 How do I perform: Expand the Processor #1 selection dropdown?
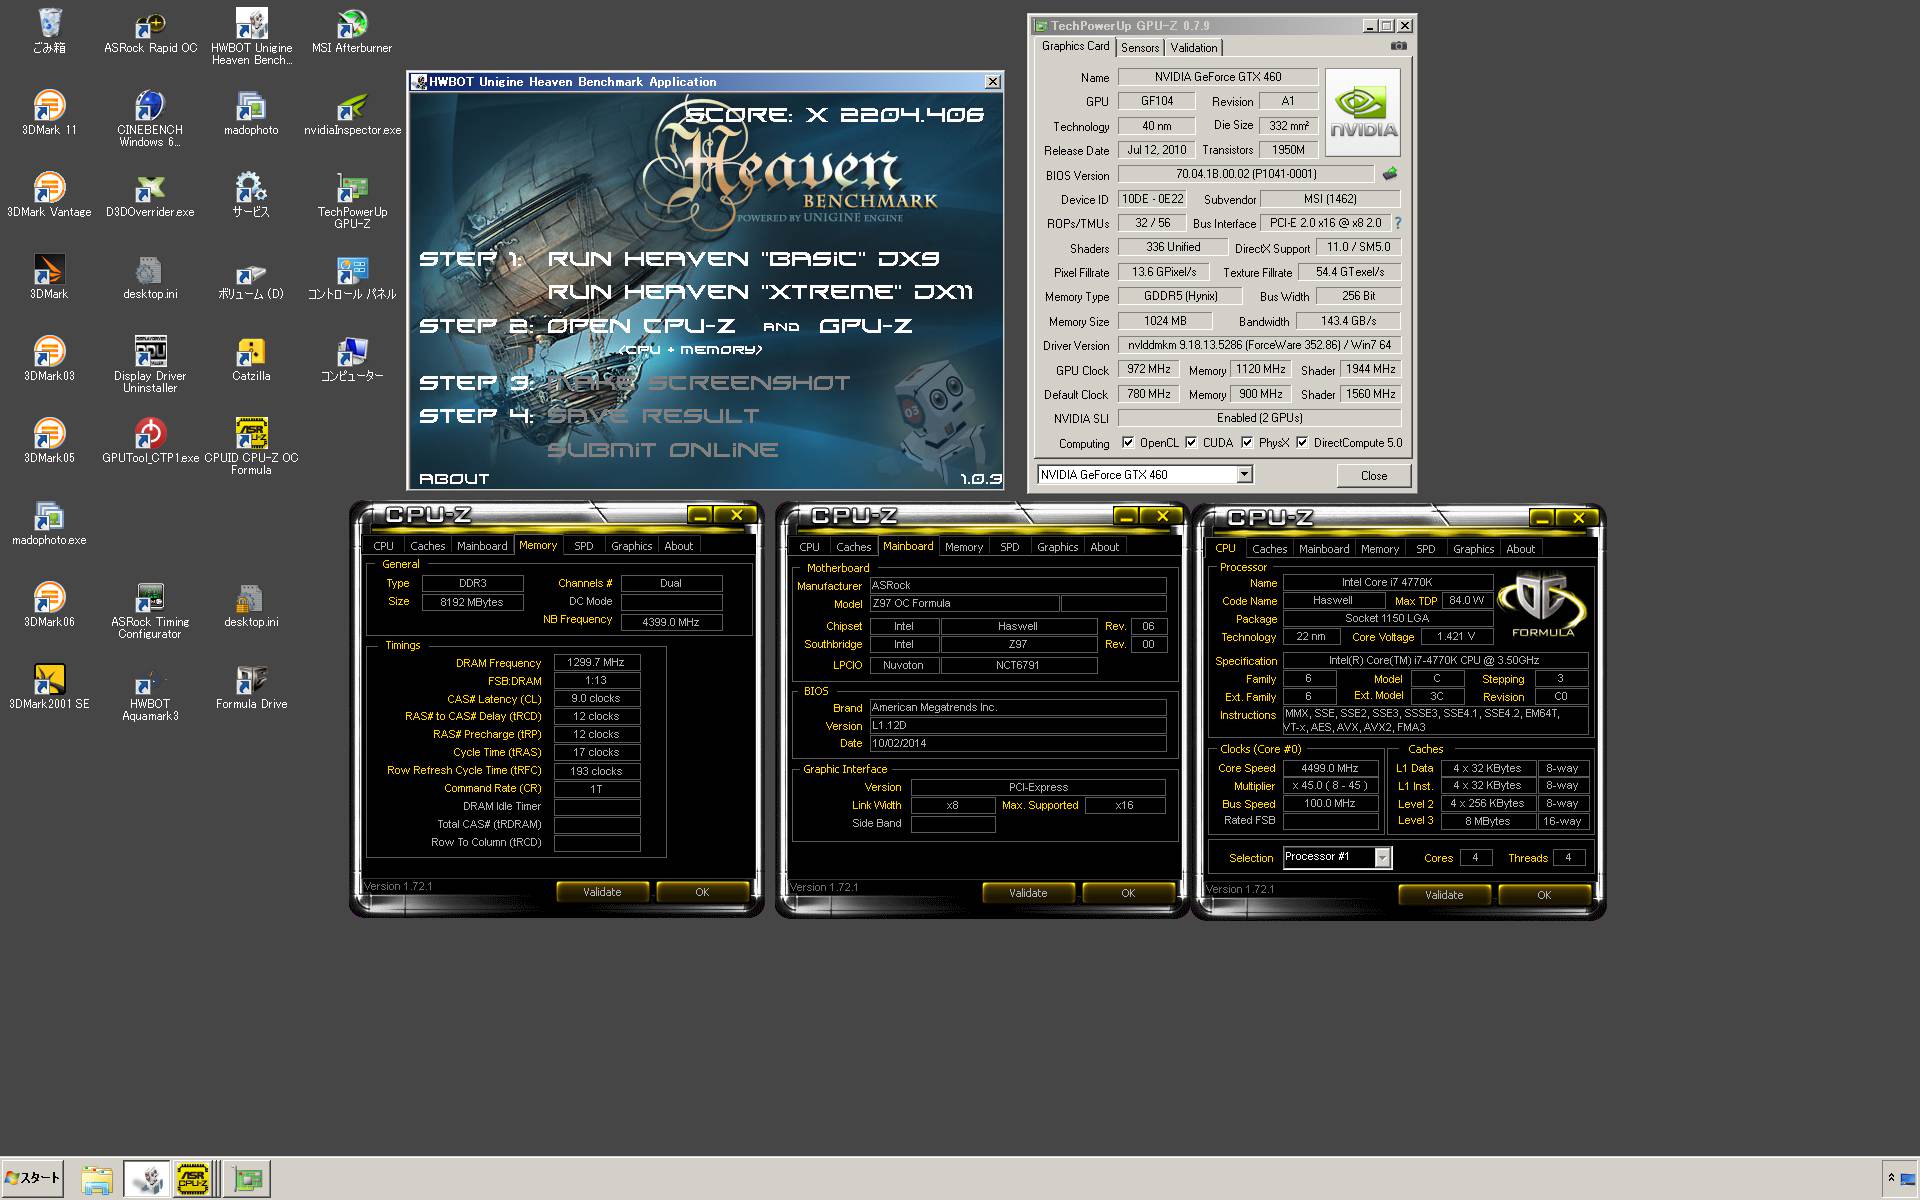(1382, 857)
